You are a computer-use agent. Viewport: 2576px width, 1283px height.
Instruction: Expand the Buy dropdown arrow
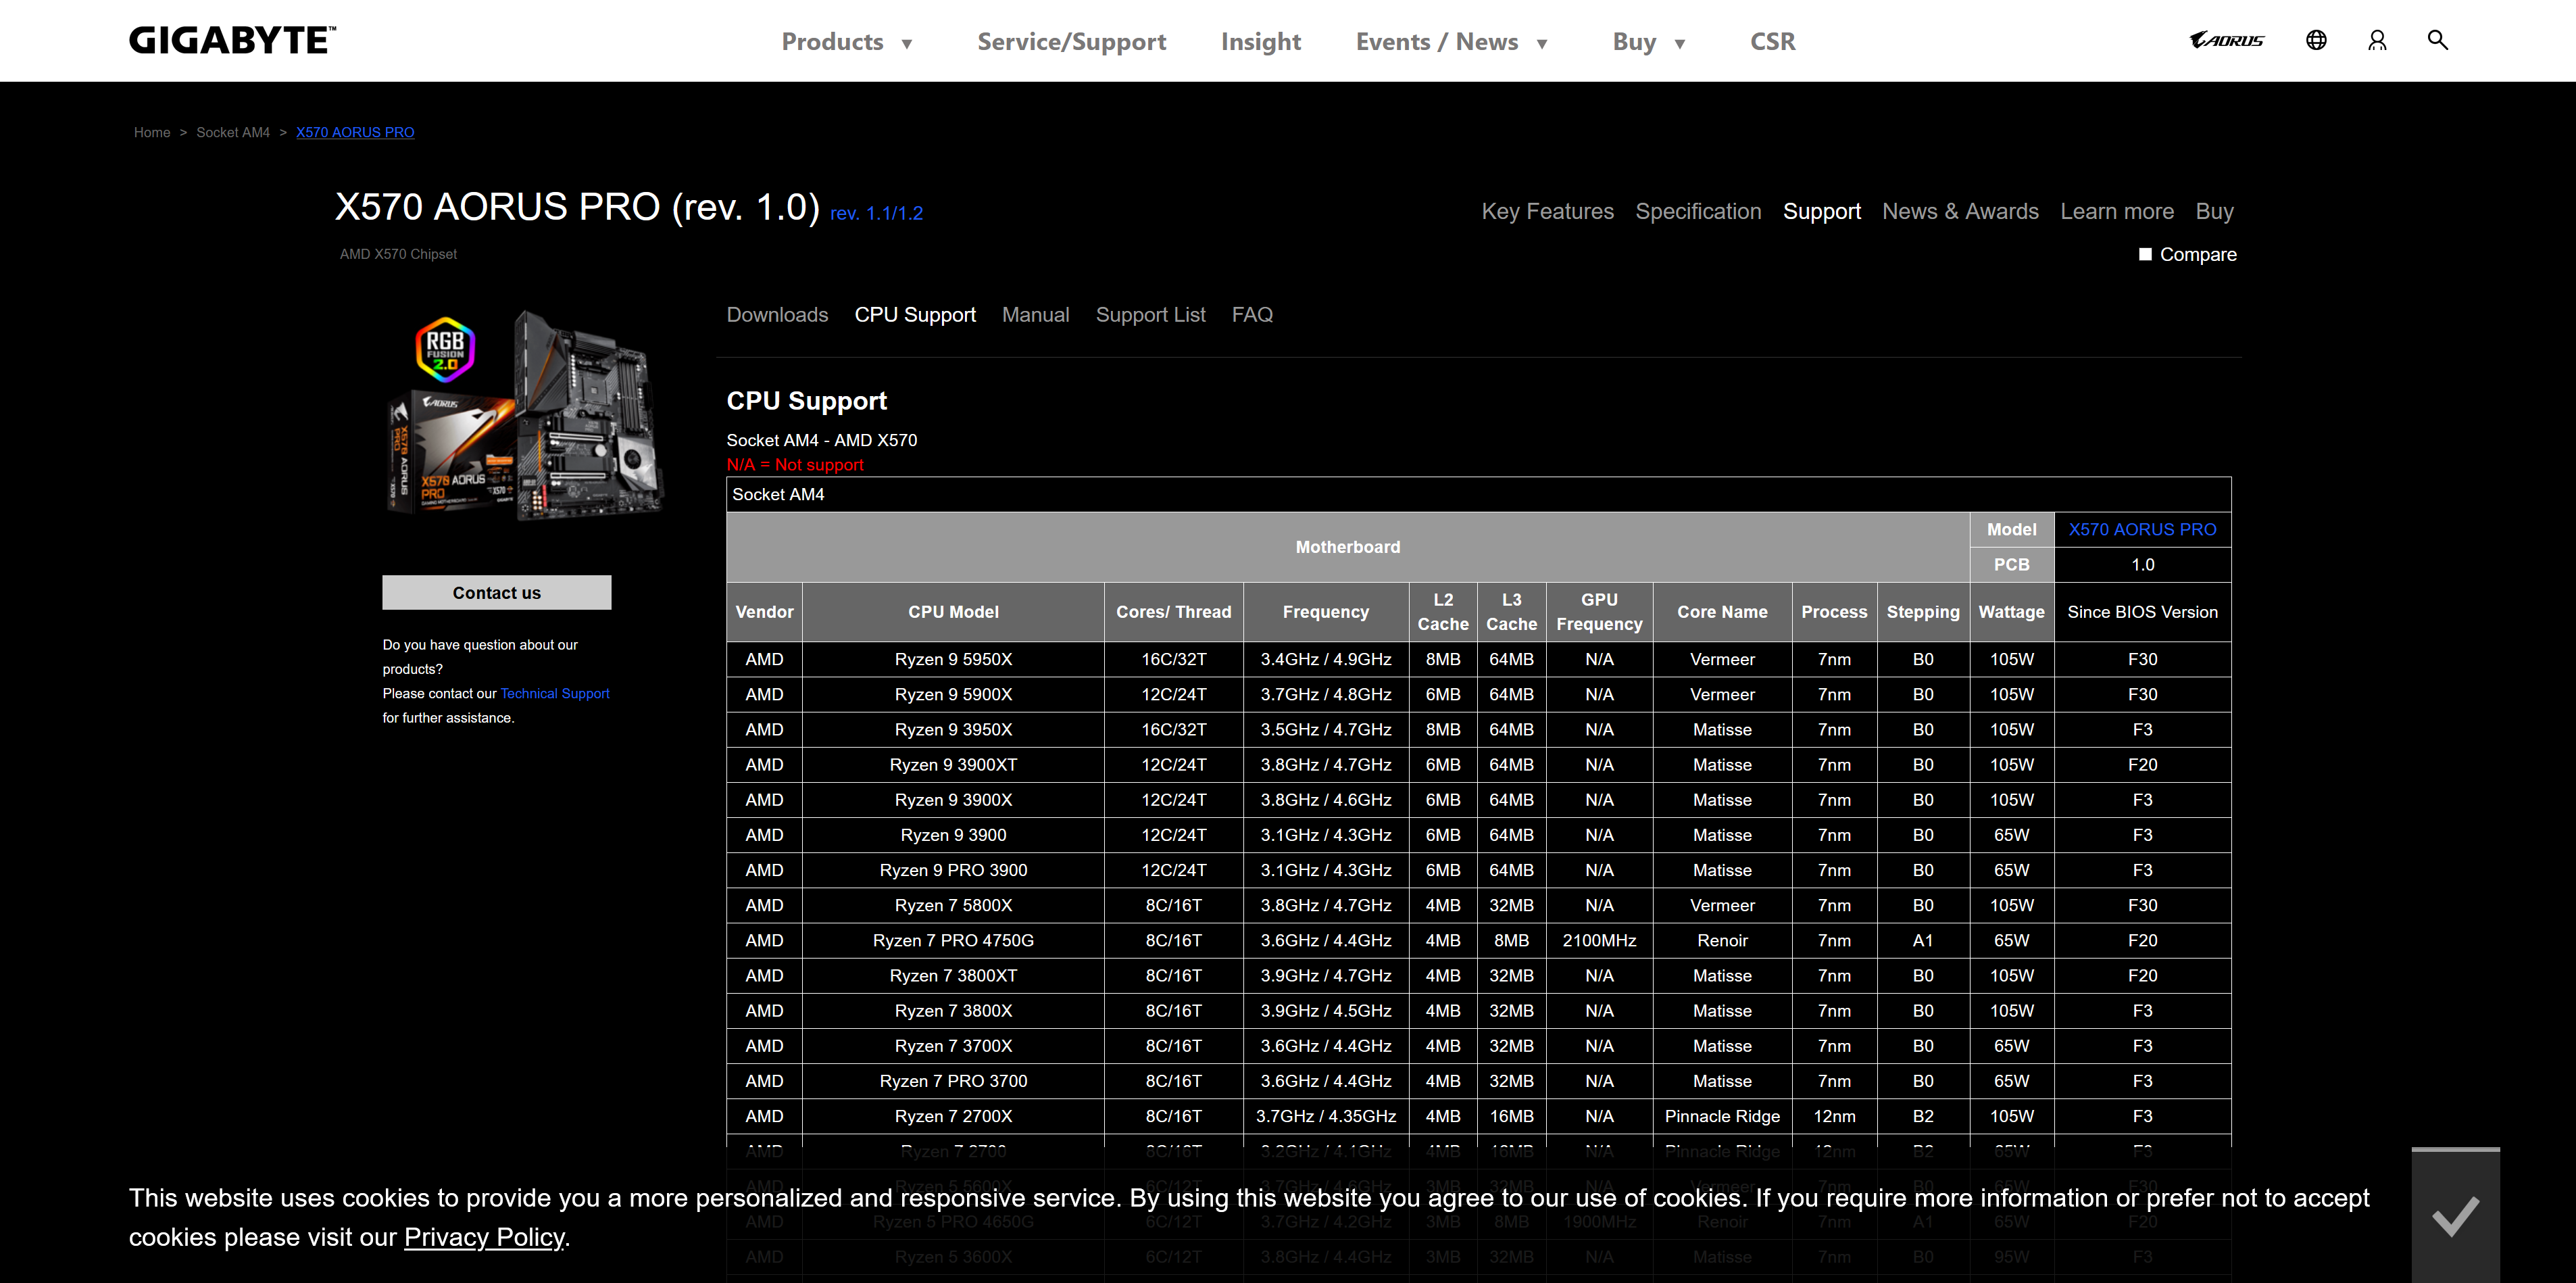click(1680, 43)
